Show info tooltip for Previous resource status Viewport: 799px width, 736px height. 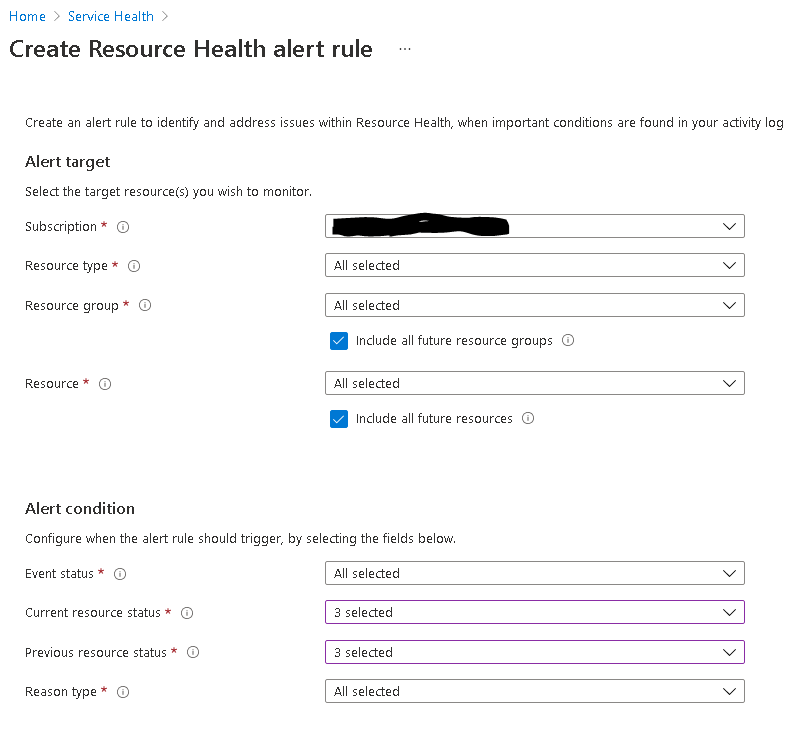click(x=193, y=652)
